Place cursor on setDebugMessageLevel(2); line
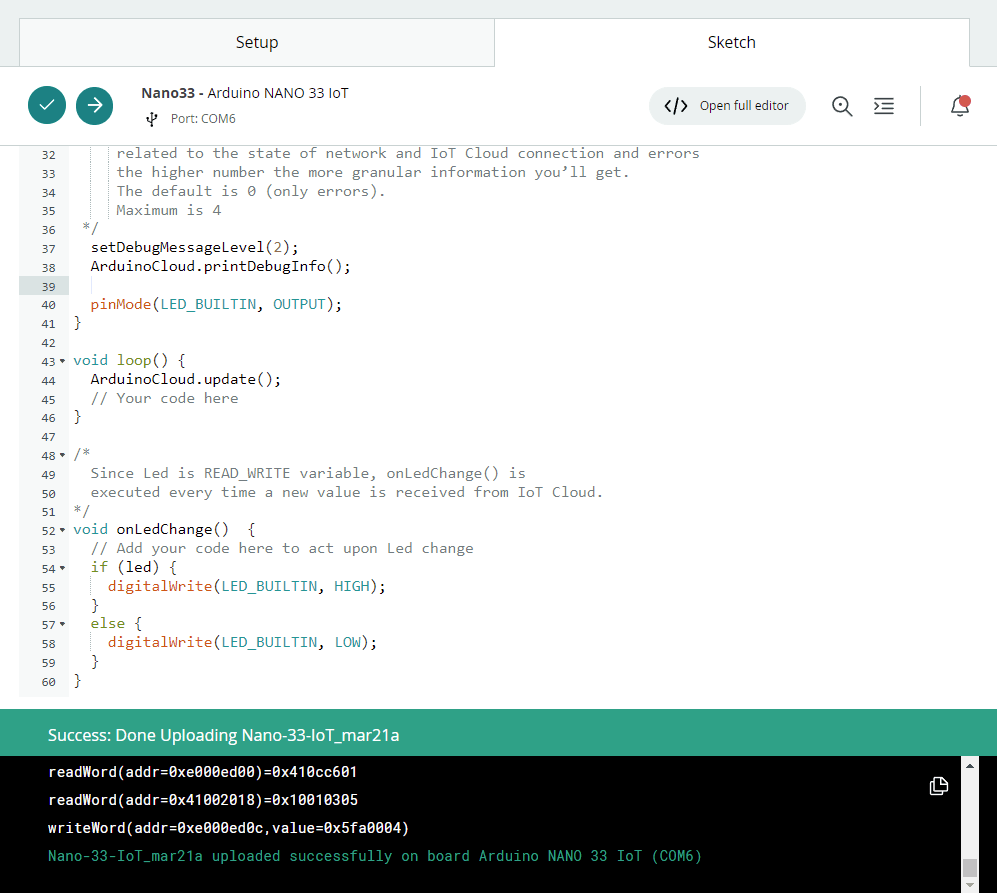Viewport: 997px width, 893px height. [195, 247]
